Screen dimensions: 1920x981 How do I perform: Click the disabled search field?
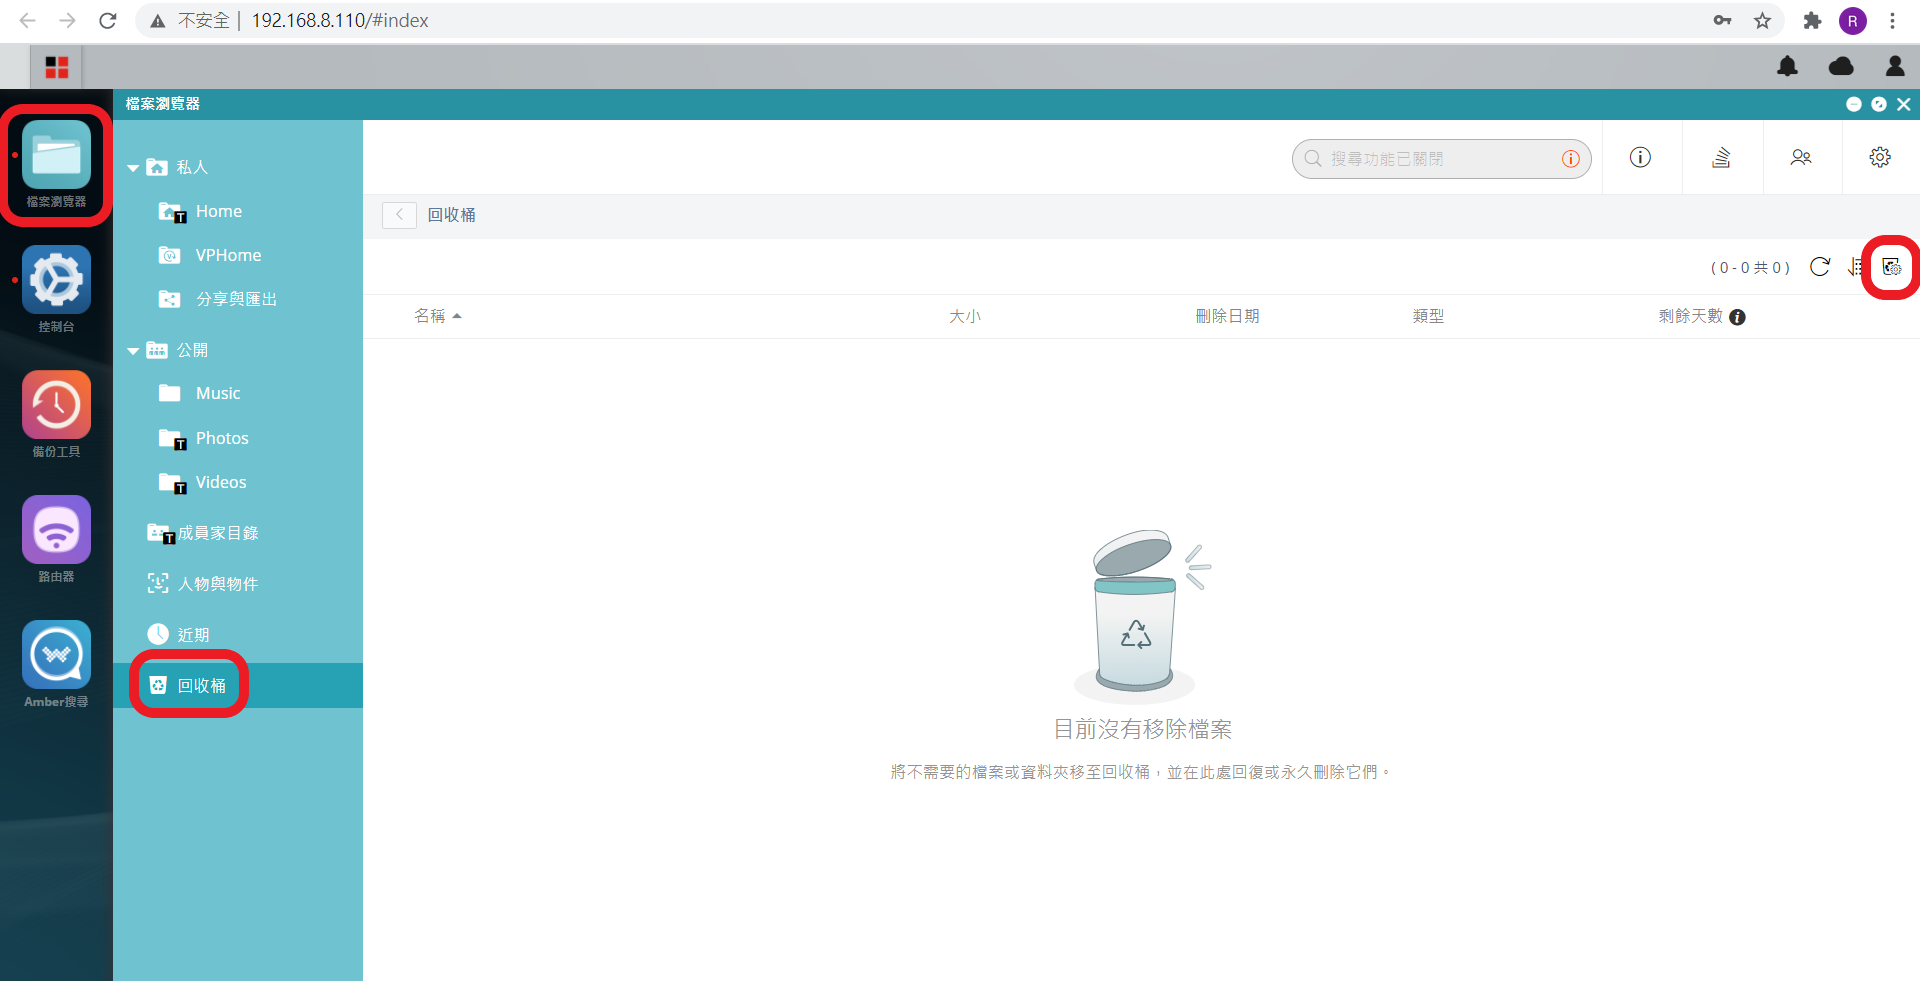tap(1441, 159)
